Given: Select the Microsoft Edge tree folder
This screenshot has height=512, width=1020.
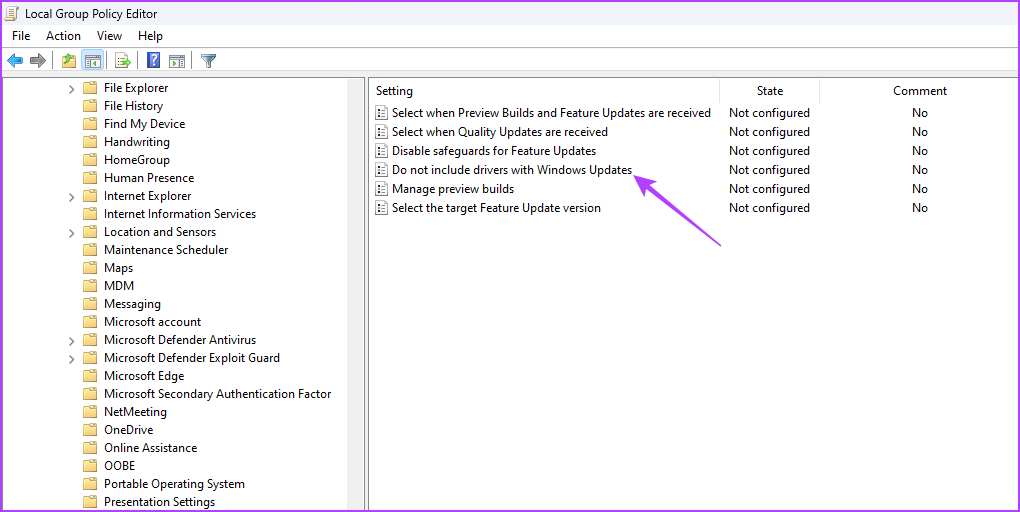Looking at the screenshot, I should [143, 376].
